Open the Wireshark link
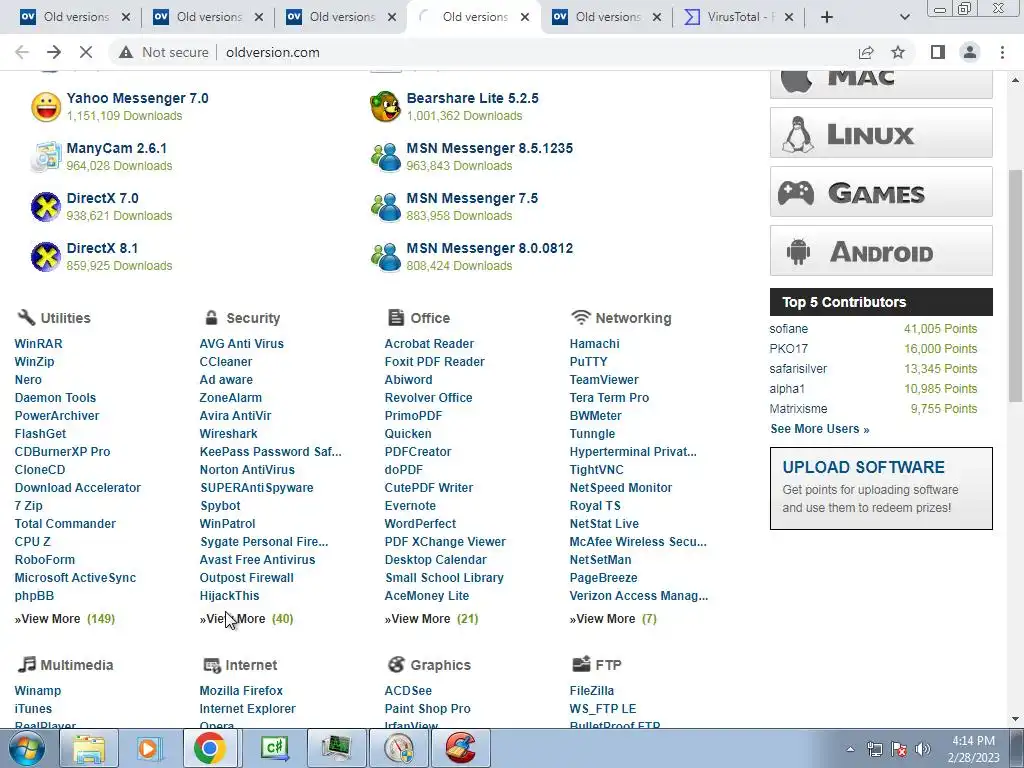The image size is (1024, 768). 228,434
